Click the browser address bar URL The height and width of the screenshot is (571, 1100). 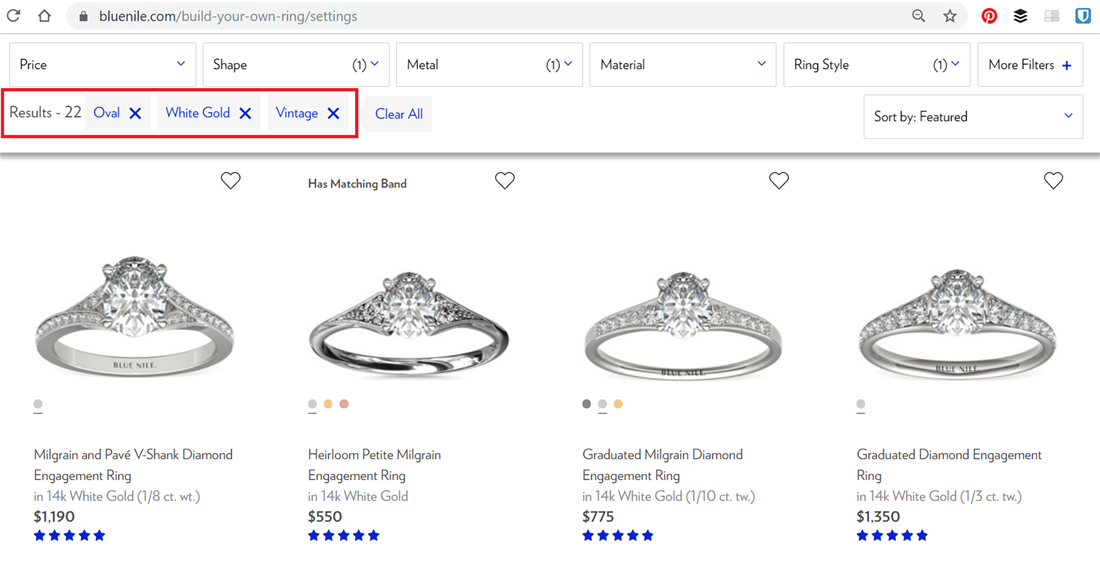[228, 16]
